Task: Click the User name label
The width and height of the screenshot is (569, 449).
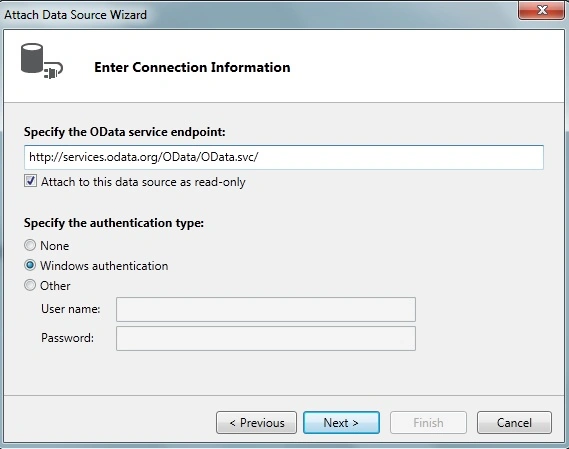Action: click(70, 309)
